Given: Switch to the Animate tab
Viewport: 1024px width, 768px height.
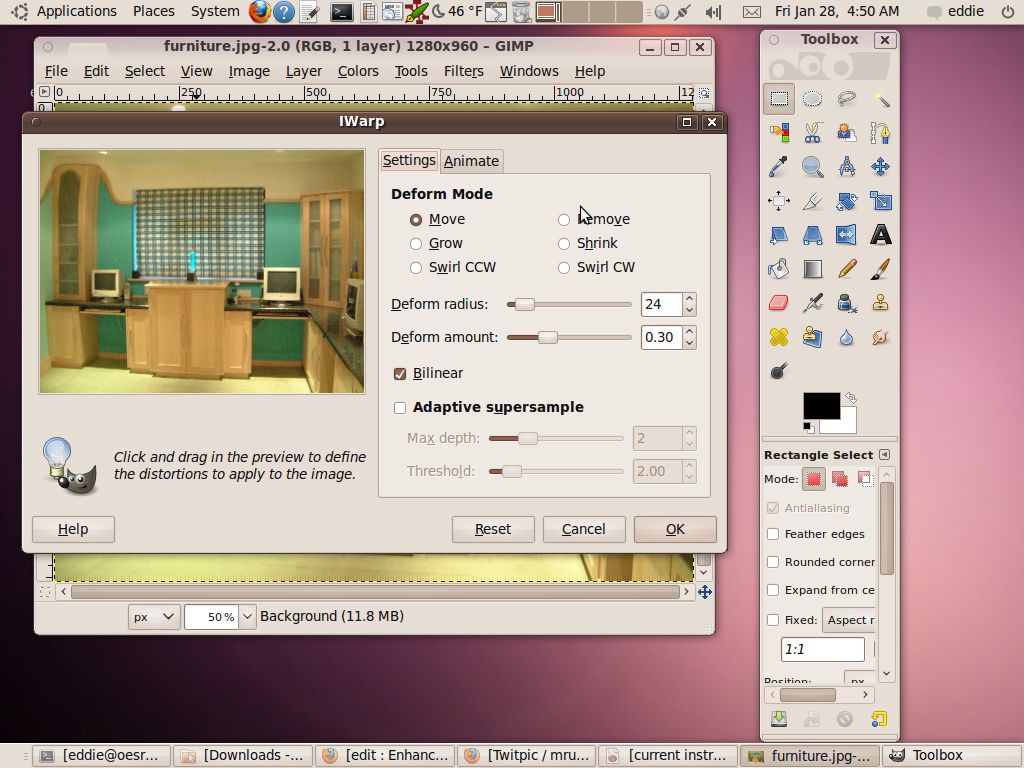Looking at the screenshot, I should 472,161.
